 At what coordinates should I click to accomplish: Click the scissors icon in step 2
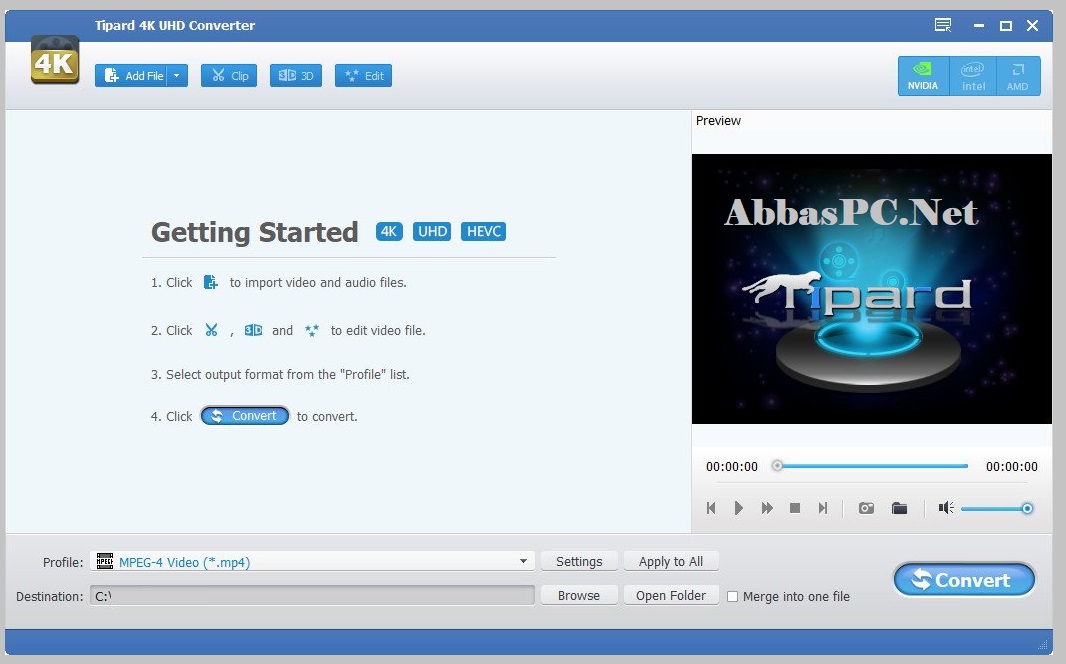coord(211,330)
